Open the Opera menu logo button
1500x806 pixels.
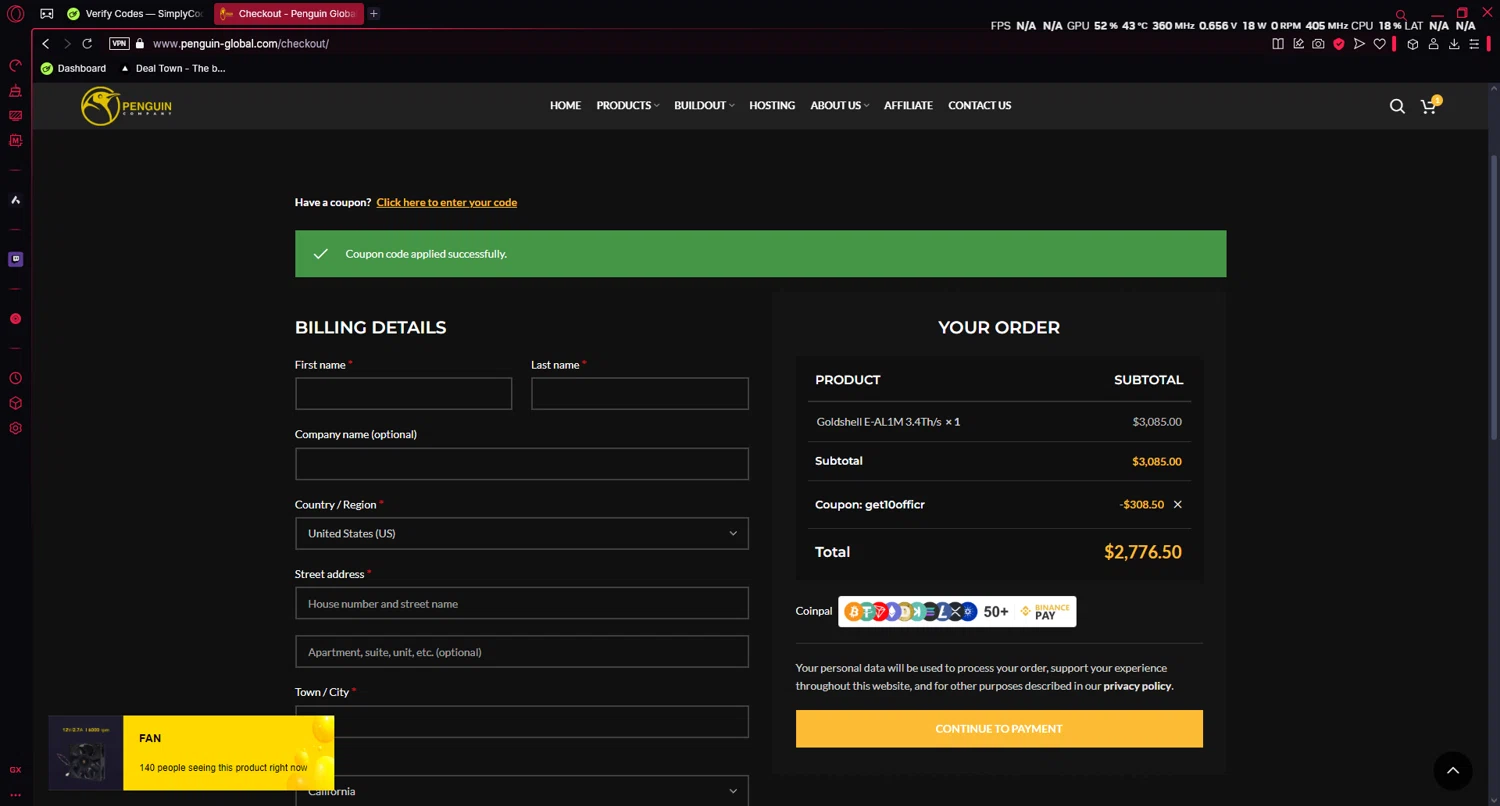pyautogui.click(x=15, y=14)
